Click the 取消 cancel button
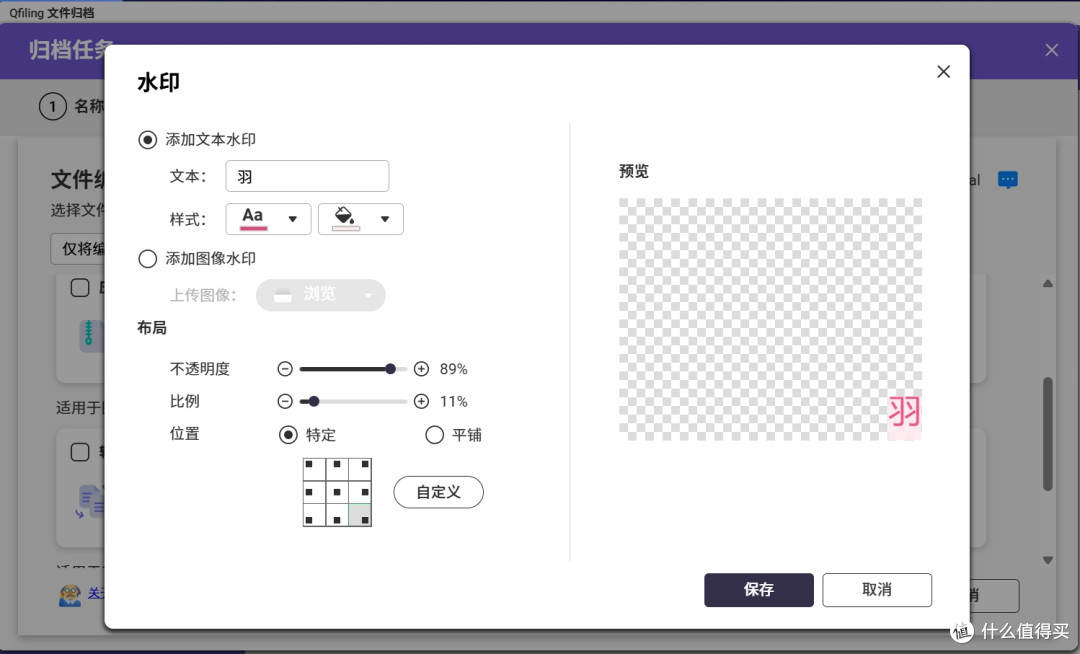Screen dimensions: 1080x654 pos(877,590)
